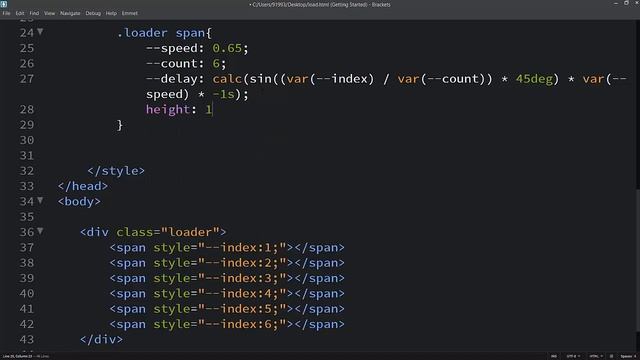Open the UTF-8 encoding dropdown
The width and height of the screenshot is (640, 360).
(x=573, y=356)
